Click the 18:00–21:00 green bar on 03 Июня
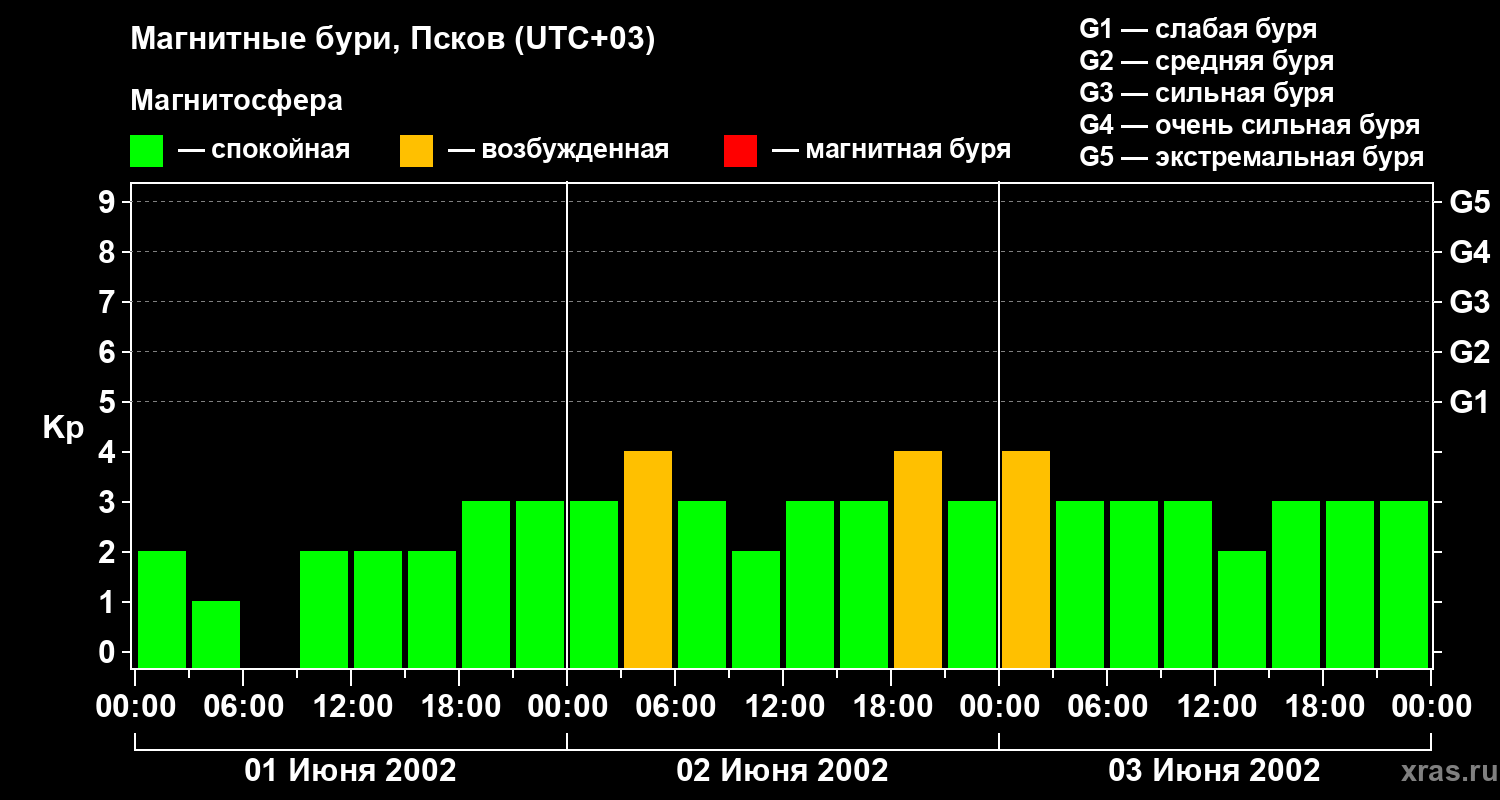Viewport: 1500px width, 800px height. click(1350, 584)
